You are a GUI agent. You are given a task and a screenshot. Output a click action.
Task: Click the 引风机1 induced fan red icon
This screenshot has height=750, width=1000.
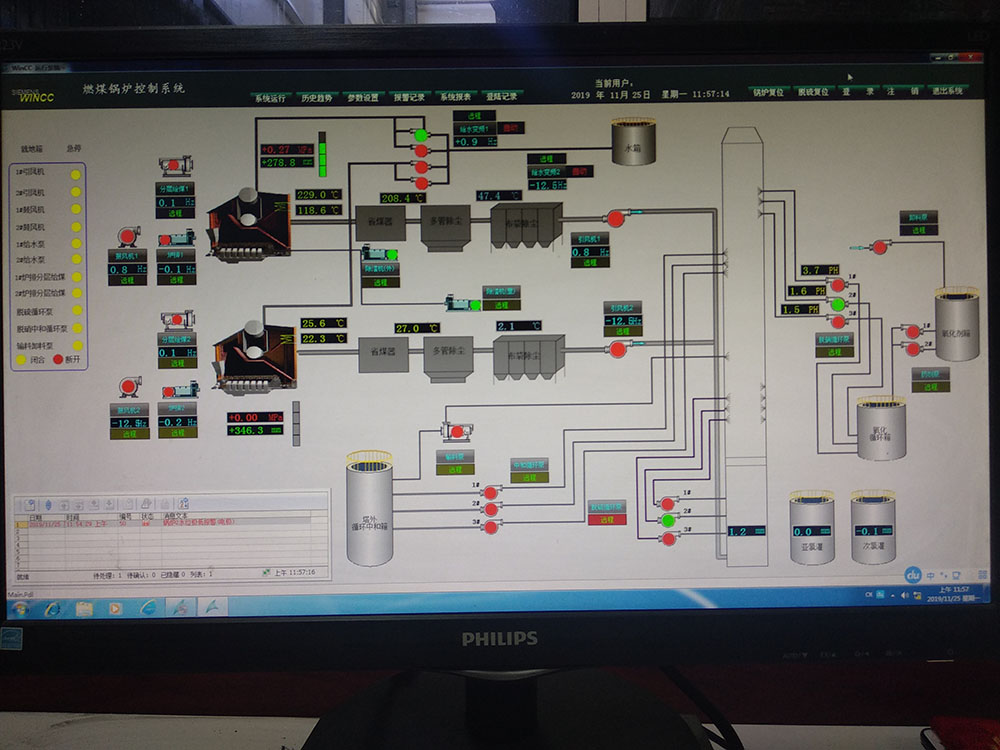(615, 218)
